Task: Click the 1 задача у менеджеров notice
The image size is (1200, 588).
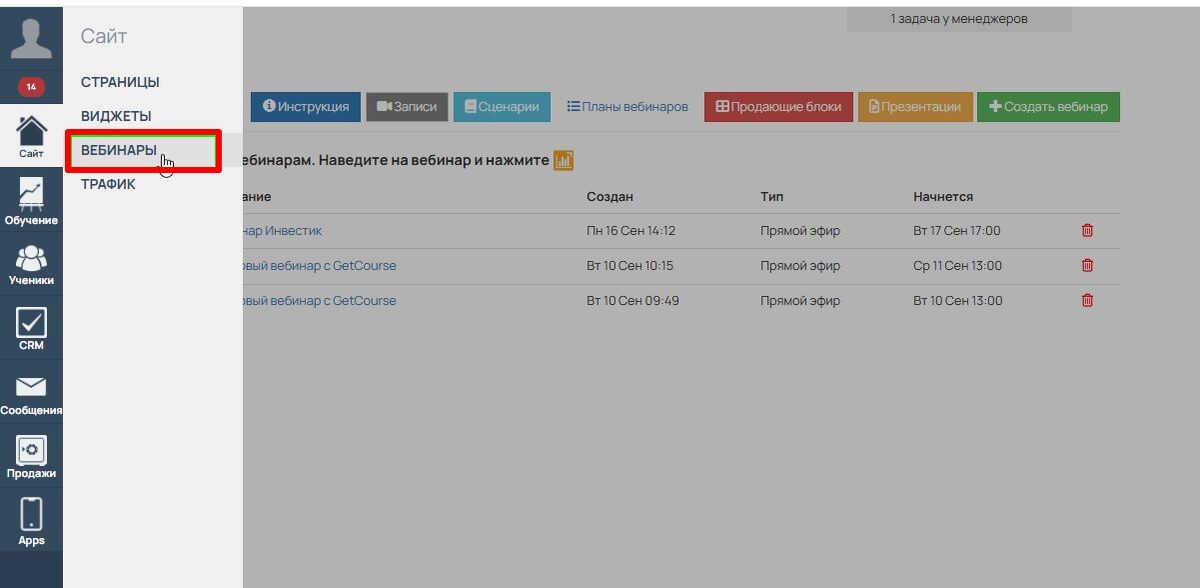Action: pyautogui.click(x=959, y=19)
